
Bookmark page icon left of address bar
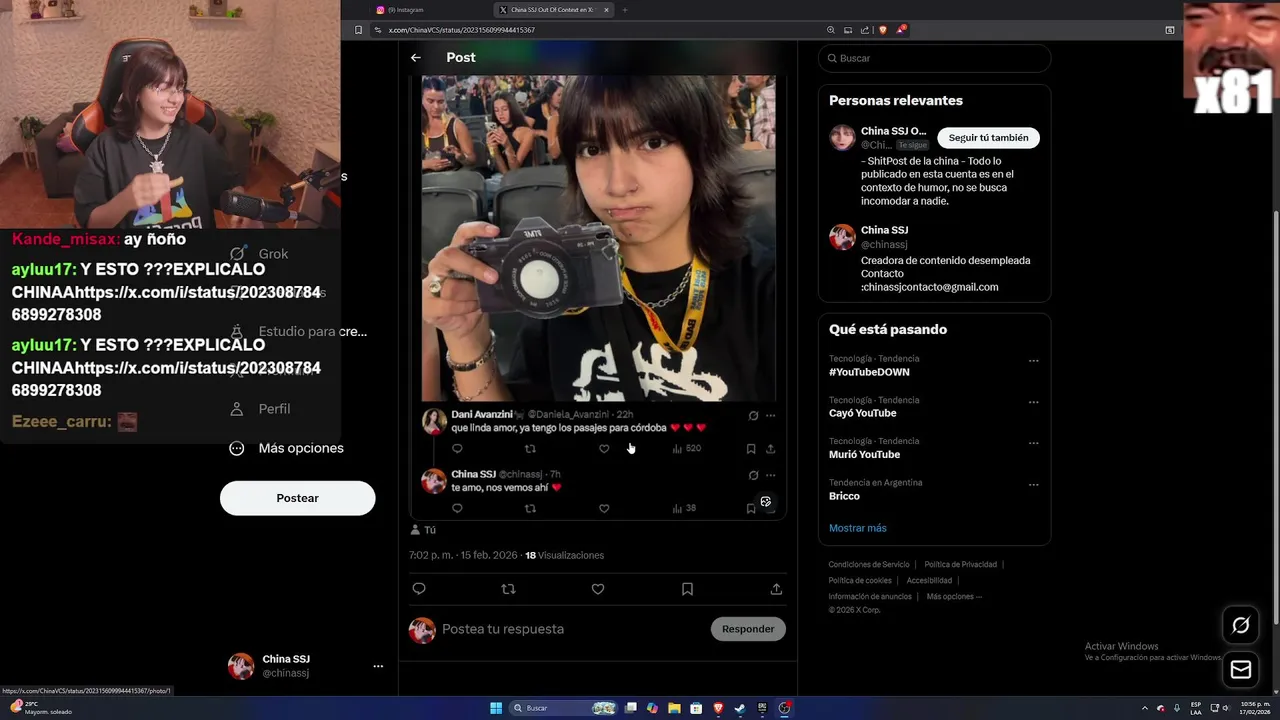tap(359, 30)
